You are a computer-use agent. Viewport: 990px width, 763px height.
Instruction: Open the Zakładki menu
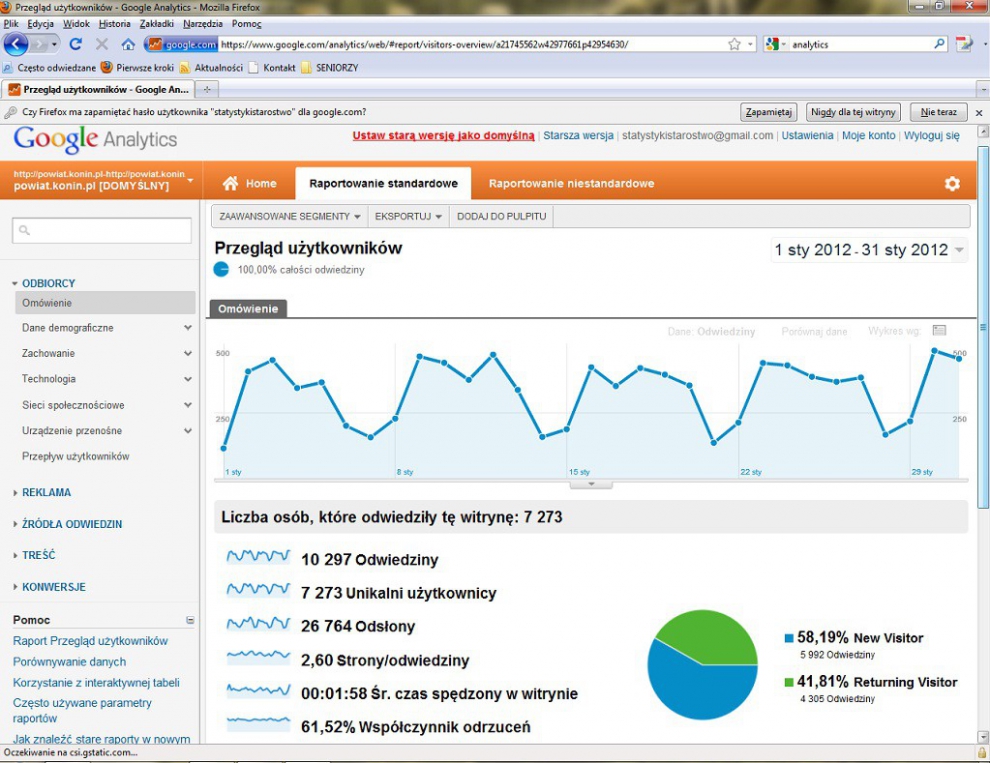[x=157, y=24]
